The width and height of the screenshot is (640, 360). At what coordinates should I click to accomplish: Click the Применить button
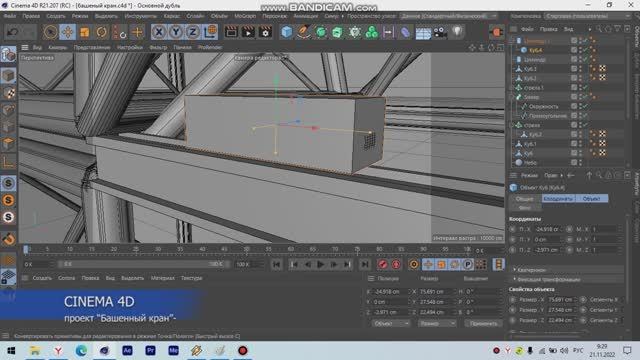483,323
